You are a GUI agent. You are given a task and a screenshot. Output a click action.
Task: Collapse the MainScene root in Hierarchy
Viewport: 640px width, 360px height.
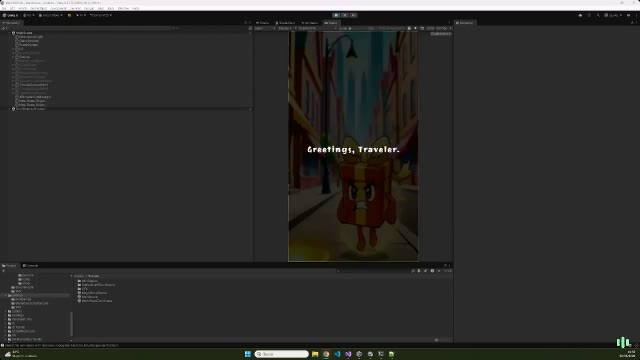10,33
